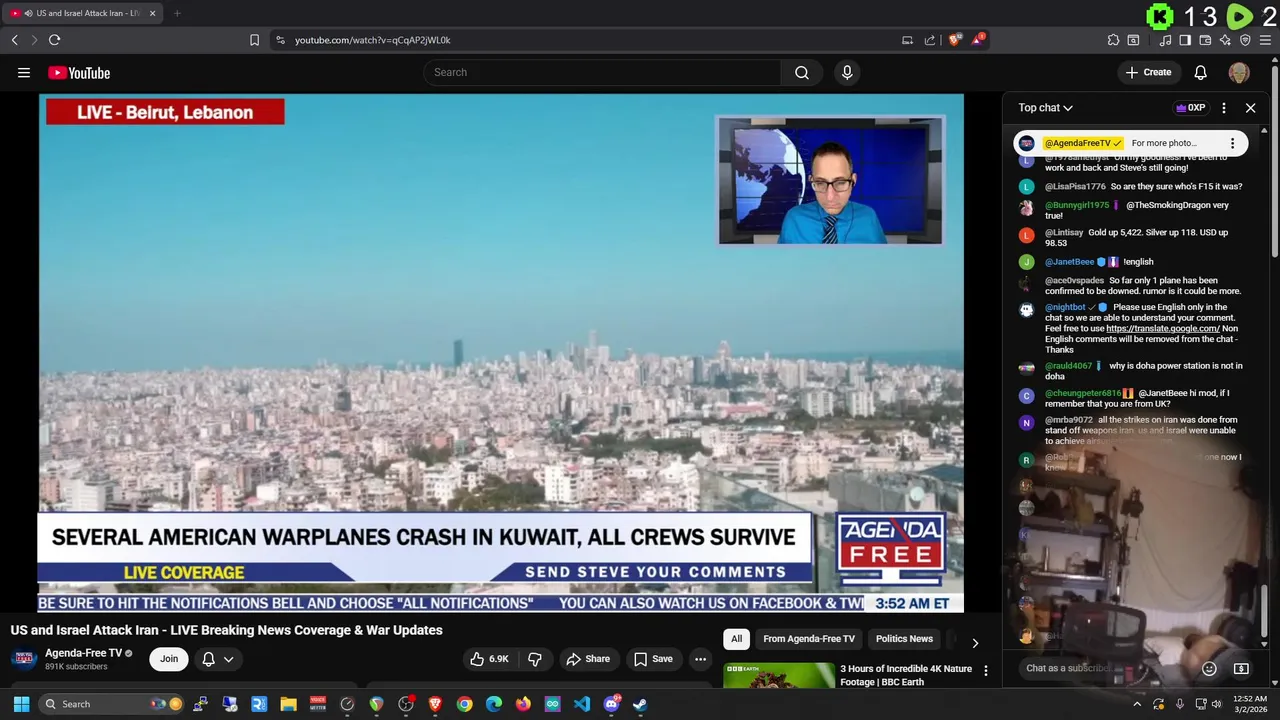Open the 4K Nature Footage video thumbnail

779,675
